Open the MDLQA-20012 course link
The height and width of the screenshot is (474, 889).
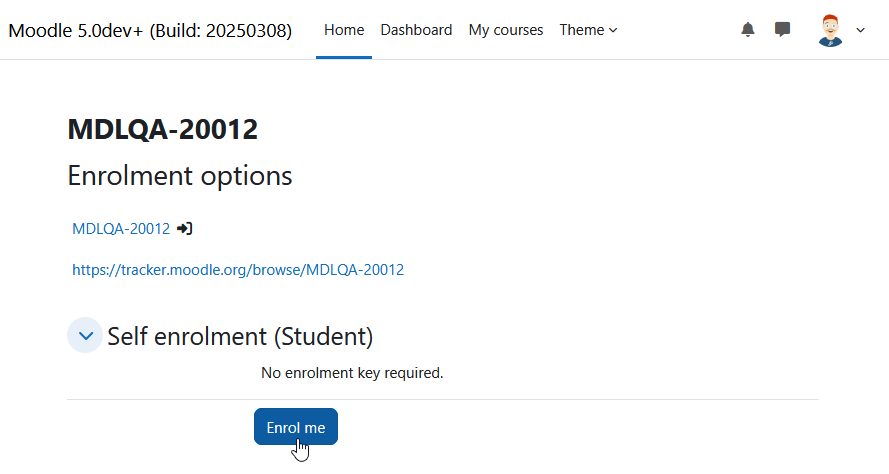click(x=121, y=228)
